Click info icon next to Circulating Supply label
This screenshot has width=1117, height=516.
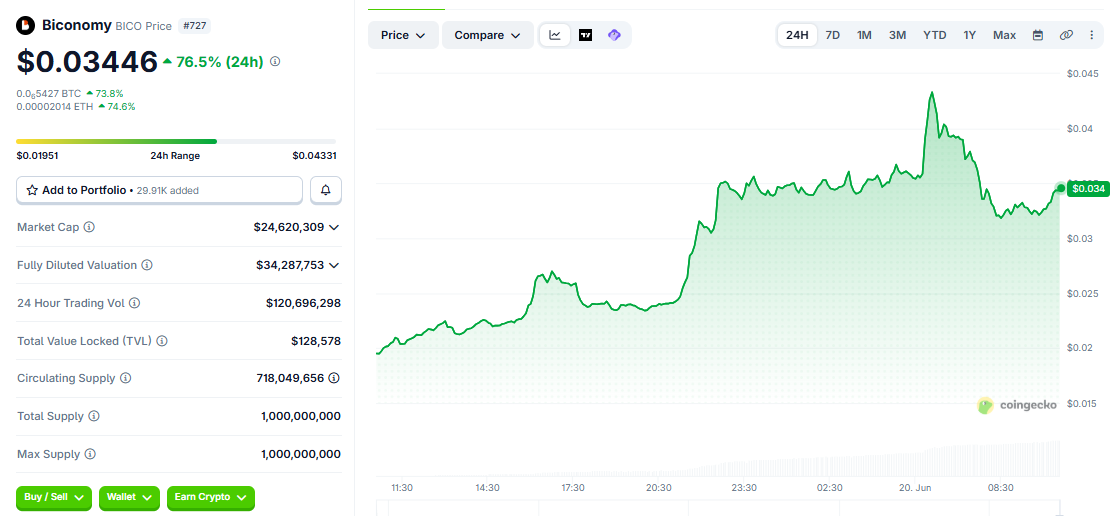[x=125, y=378]
